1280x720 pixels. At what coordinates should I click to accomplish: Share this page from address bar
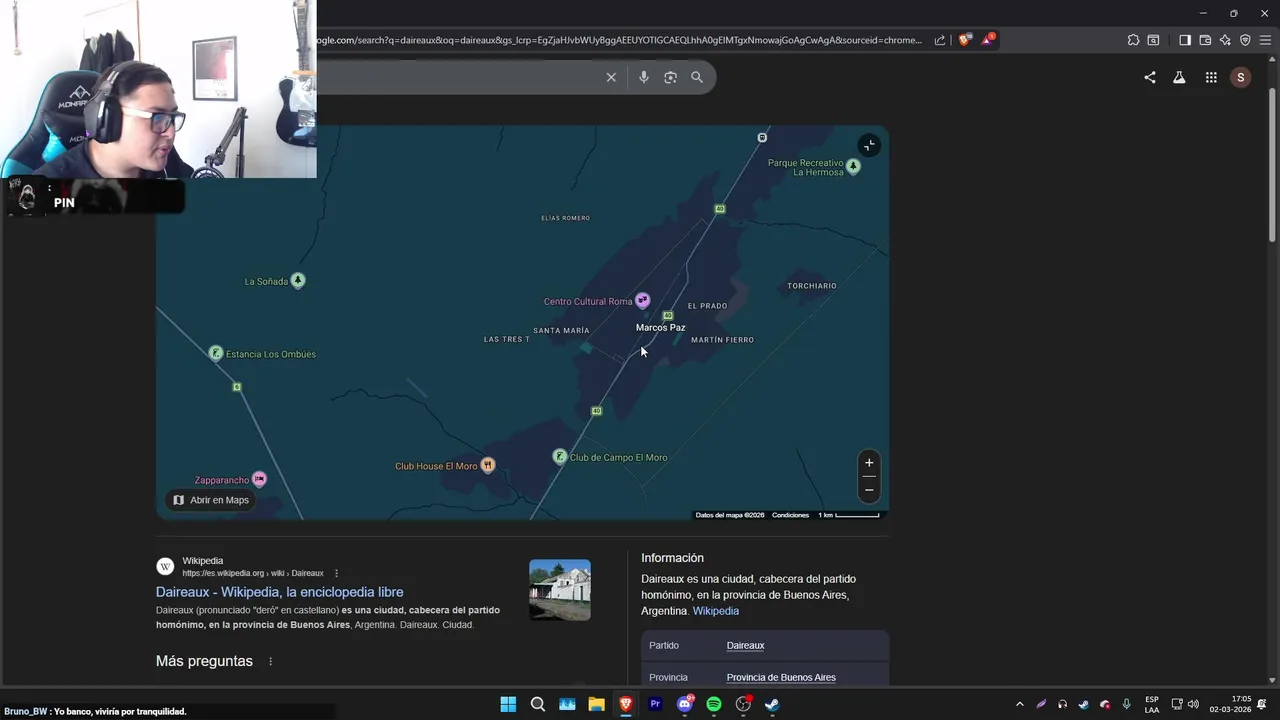940,40
